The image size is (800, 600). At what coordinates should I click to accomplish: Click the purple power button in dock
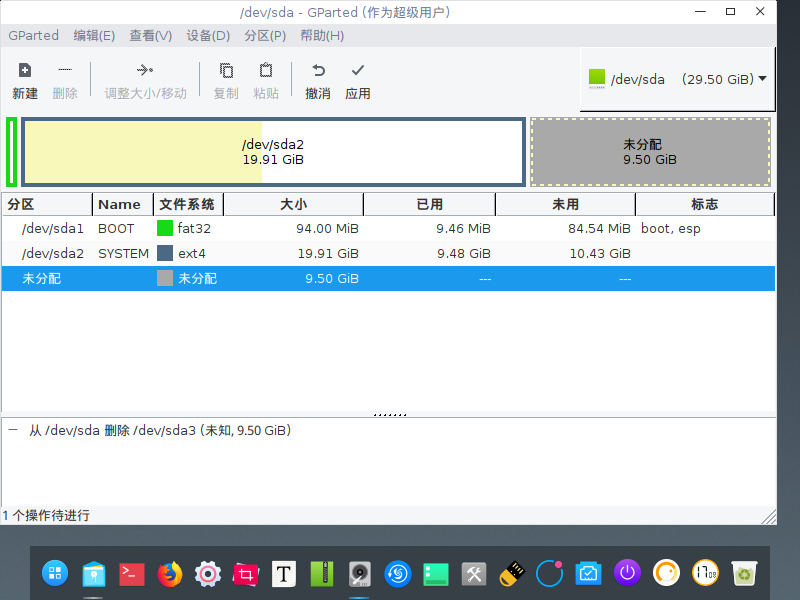tap(627, 573)
